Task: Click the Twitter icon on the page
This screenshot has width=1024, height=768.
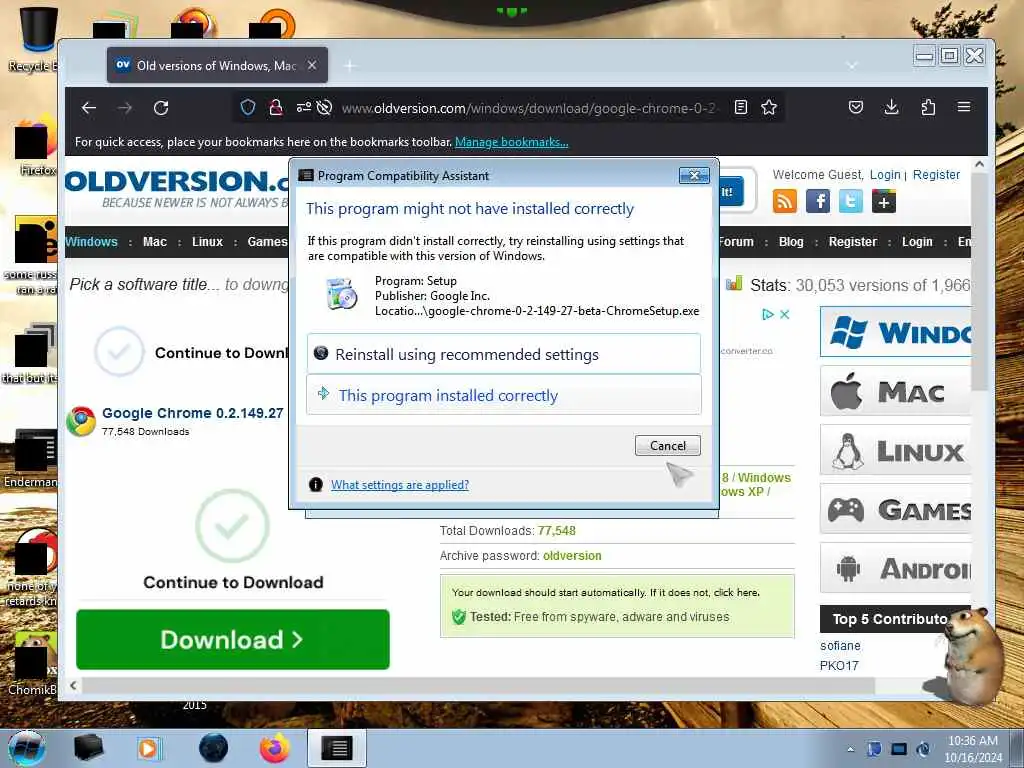Action: pyautogui.click(x=850, y=201)
